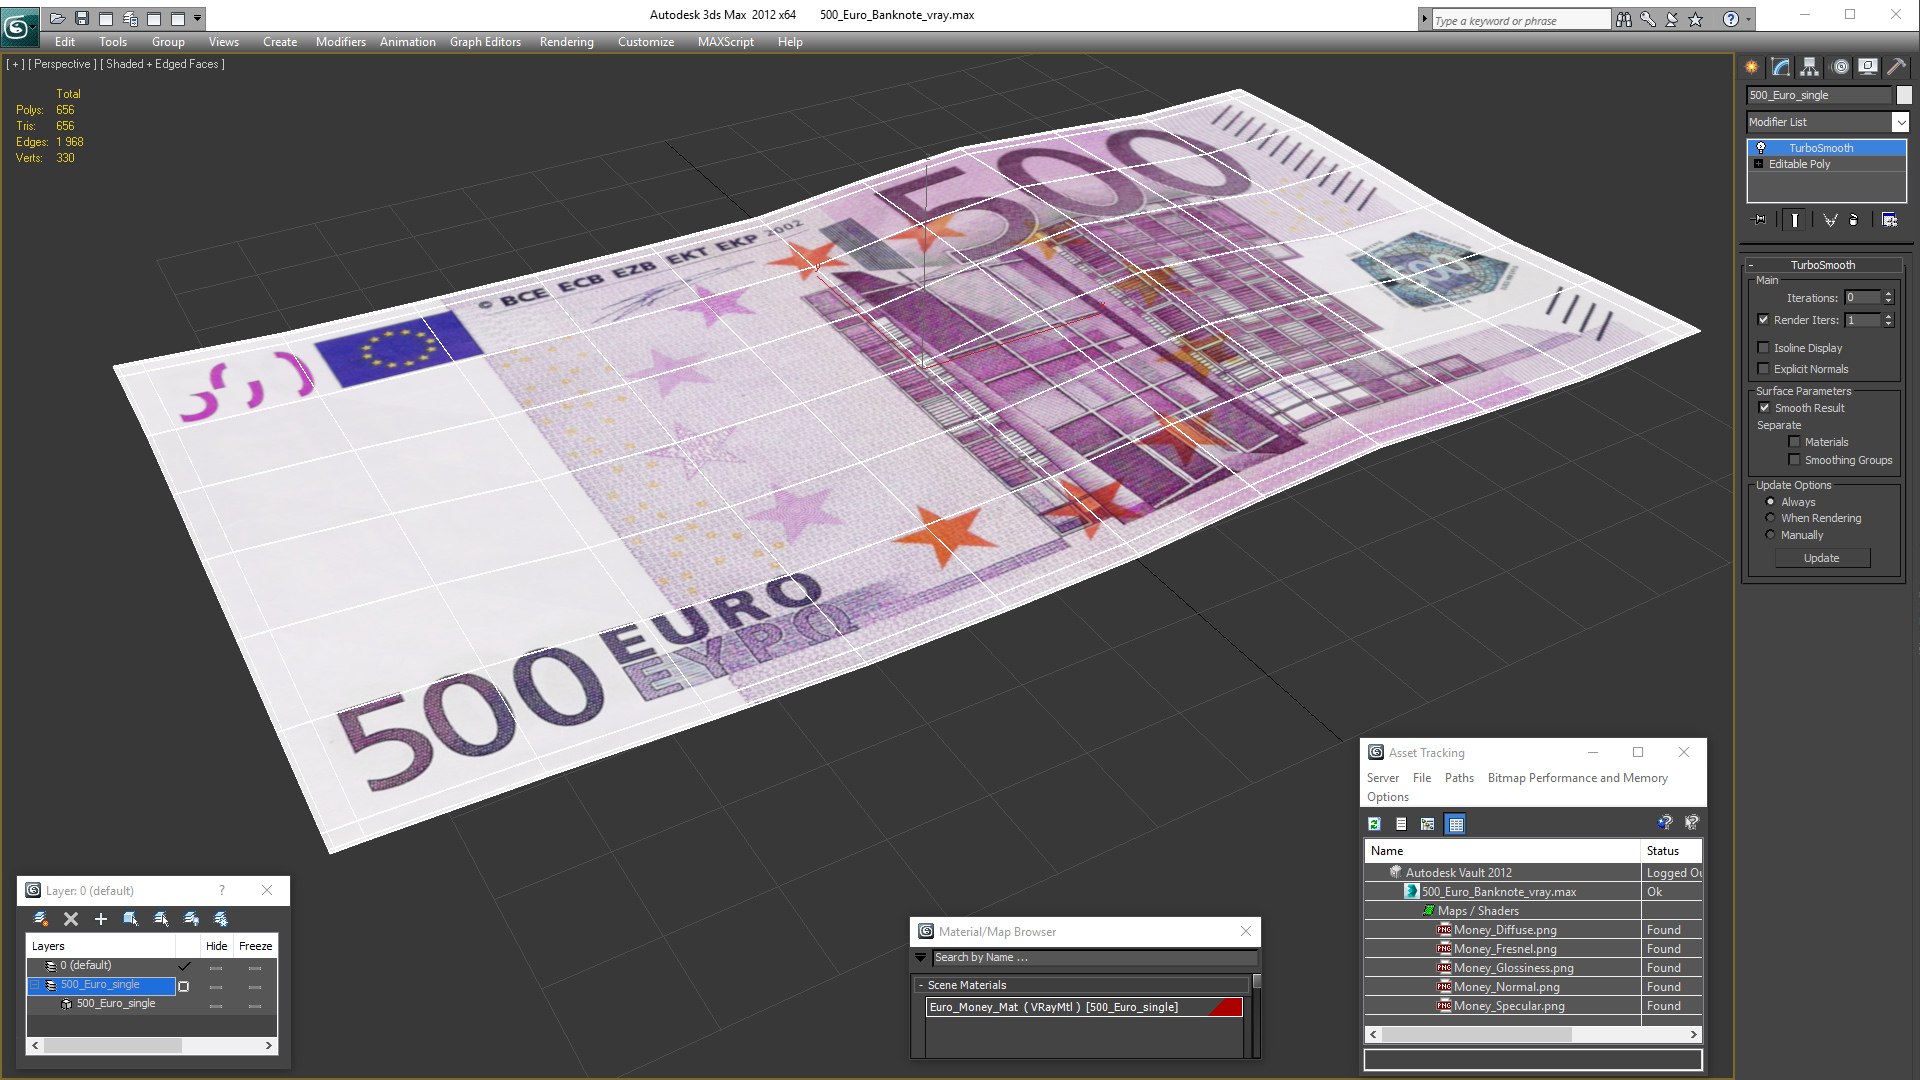
Task: Add selected objects to layer plus icon
Action: 101,919
